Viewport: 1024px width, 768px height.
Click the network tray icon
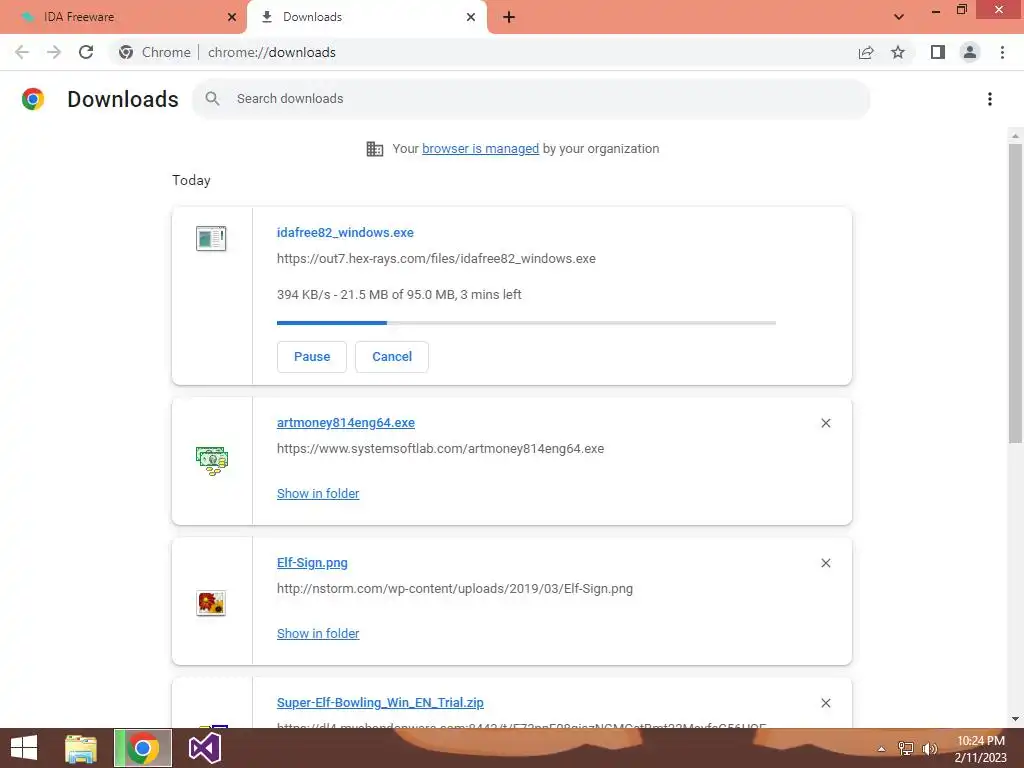[x=905, y=749]
